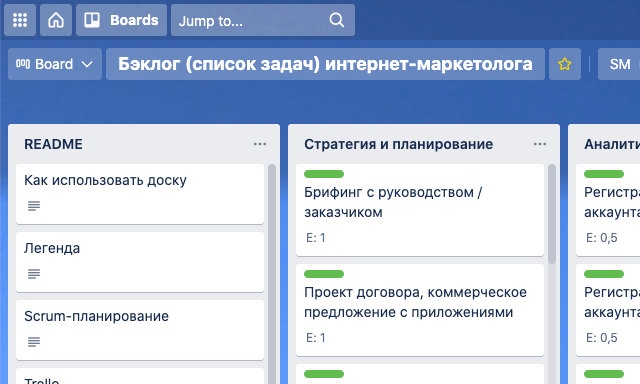Go to Trello home via house icon
640x384 pixels.
pyautogui.click(x=56, y=20)
